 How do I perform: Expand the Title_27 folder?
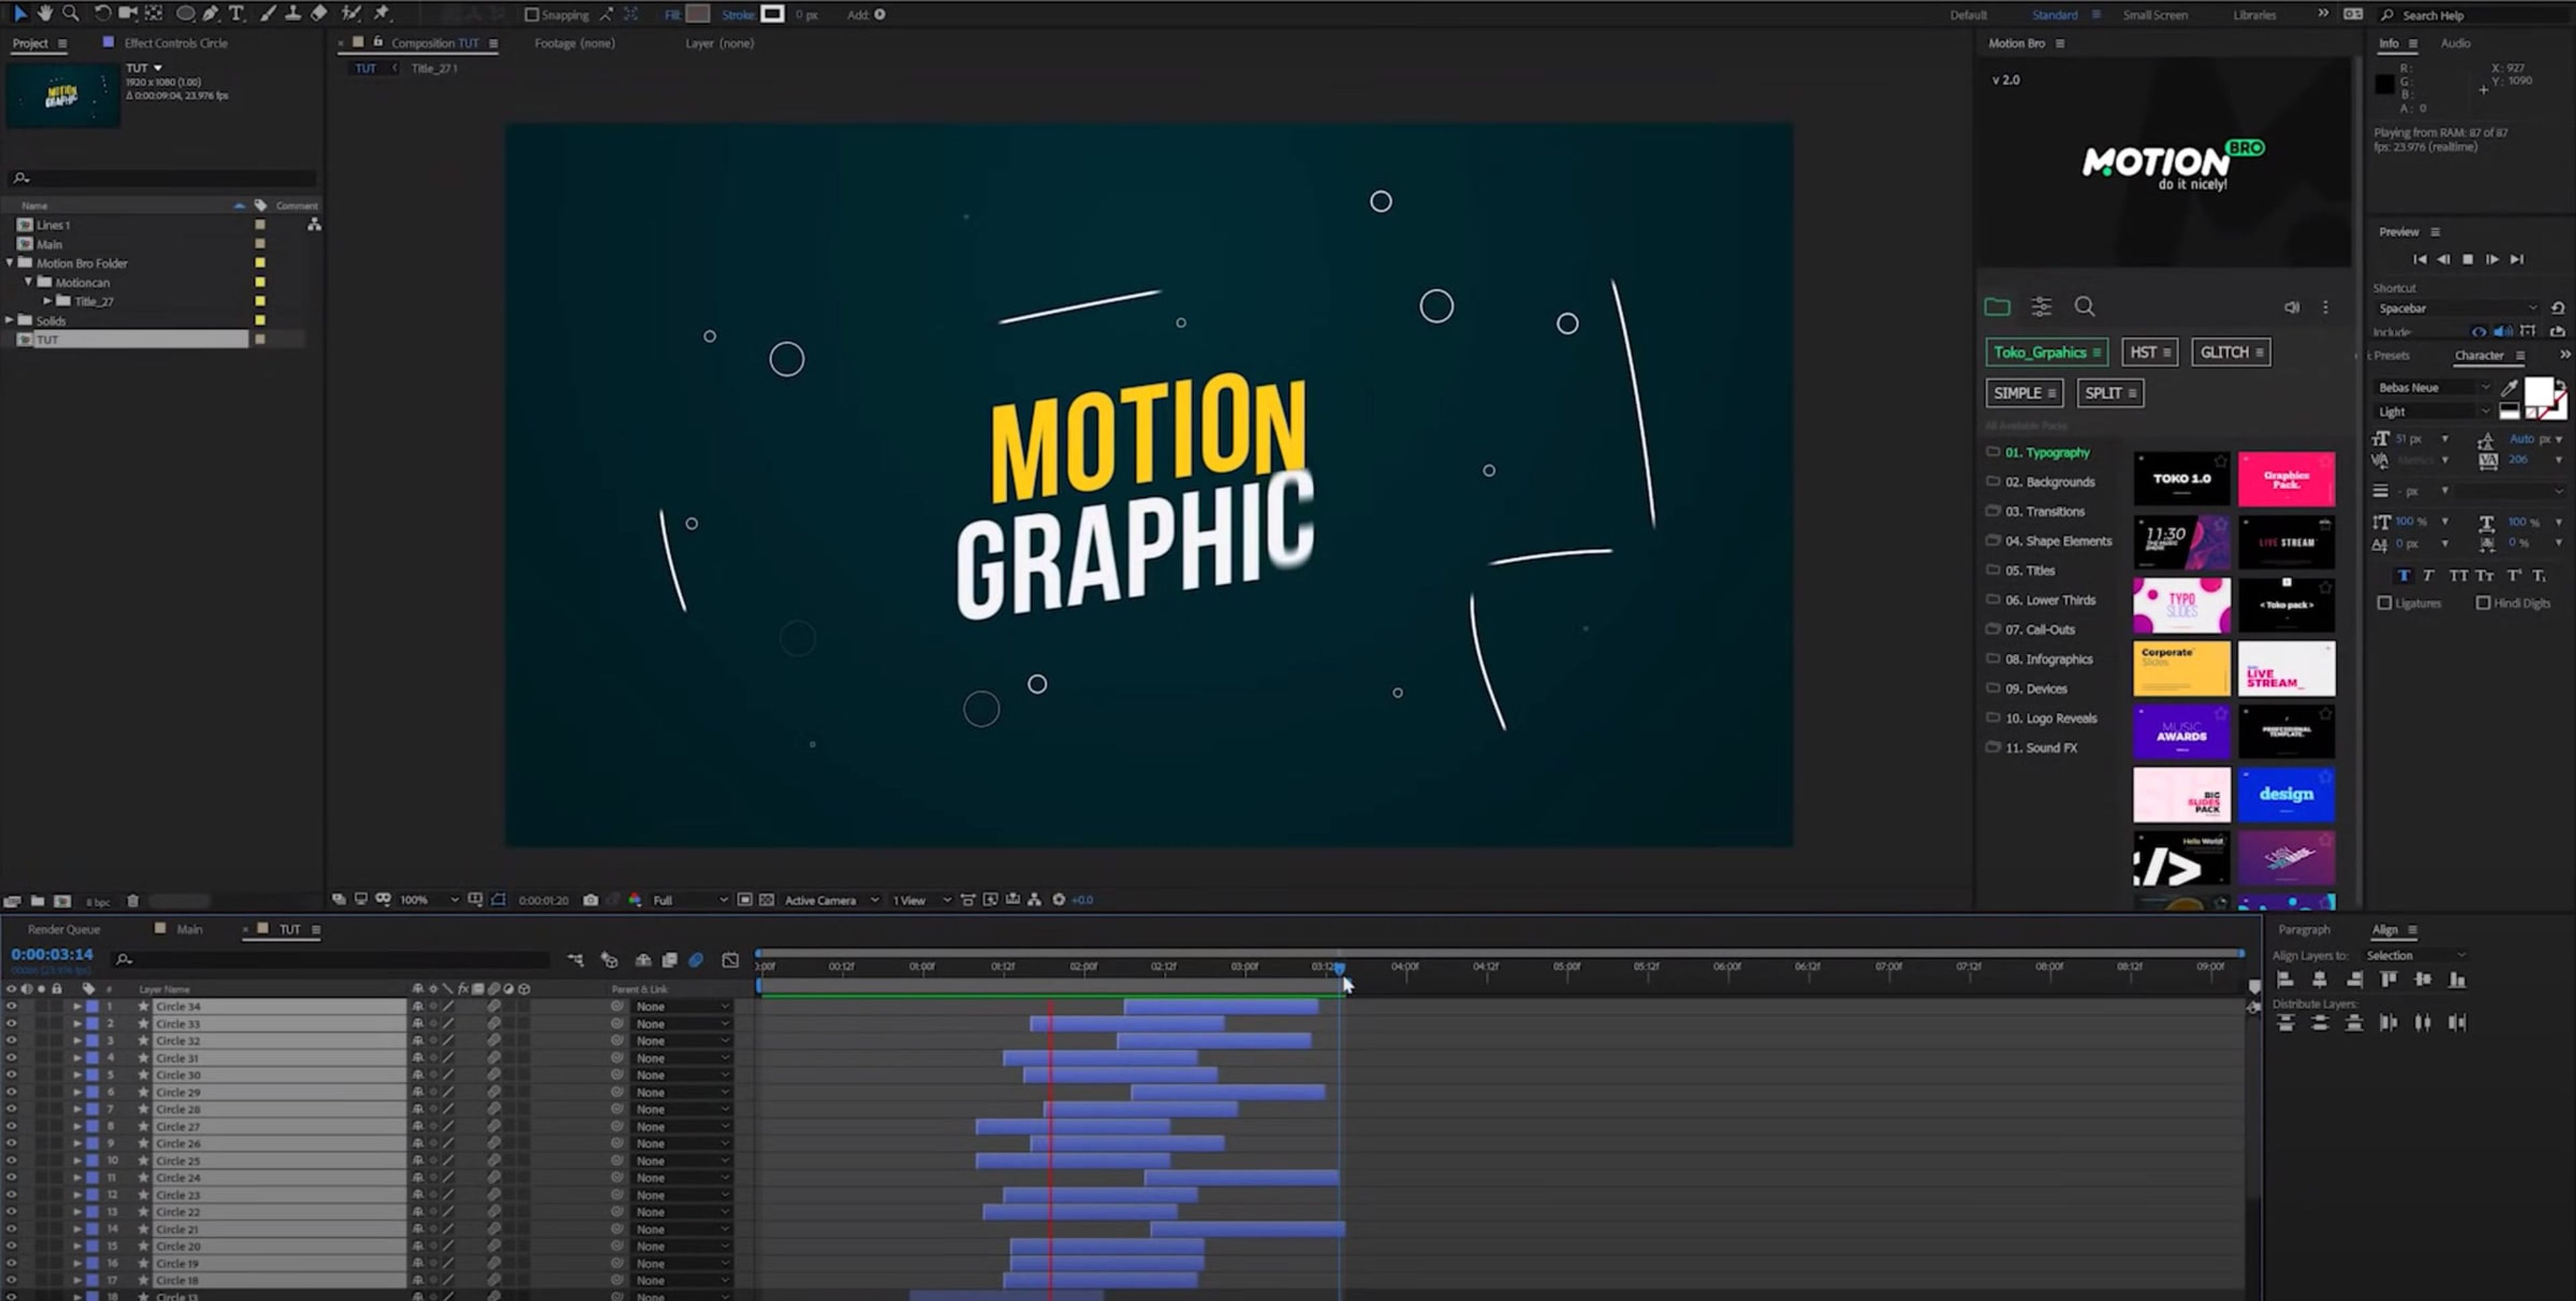47,301
